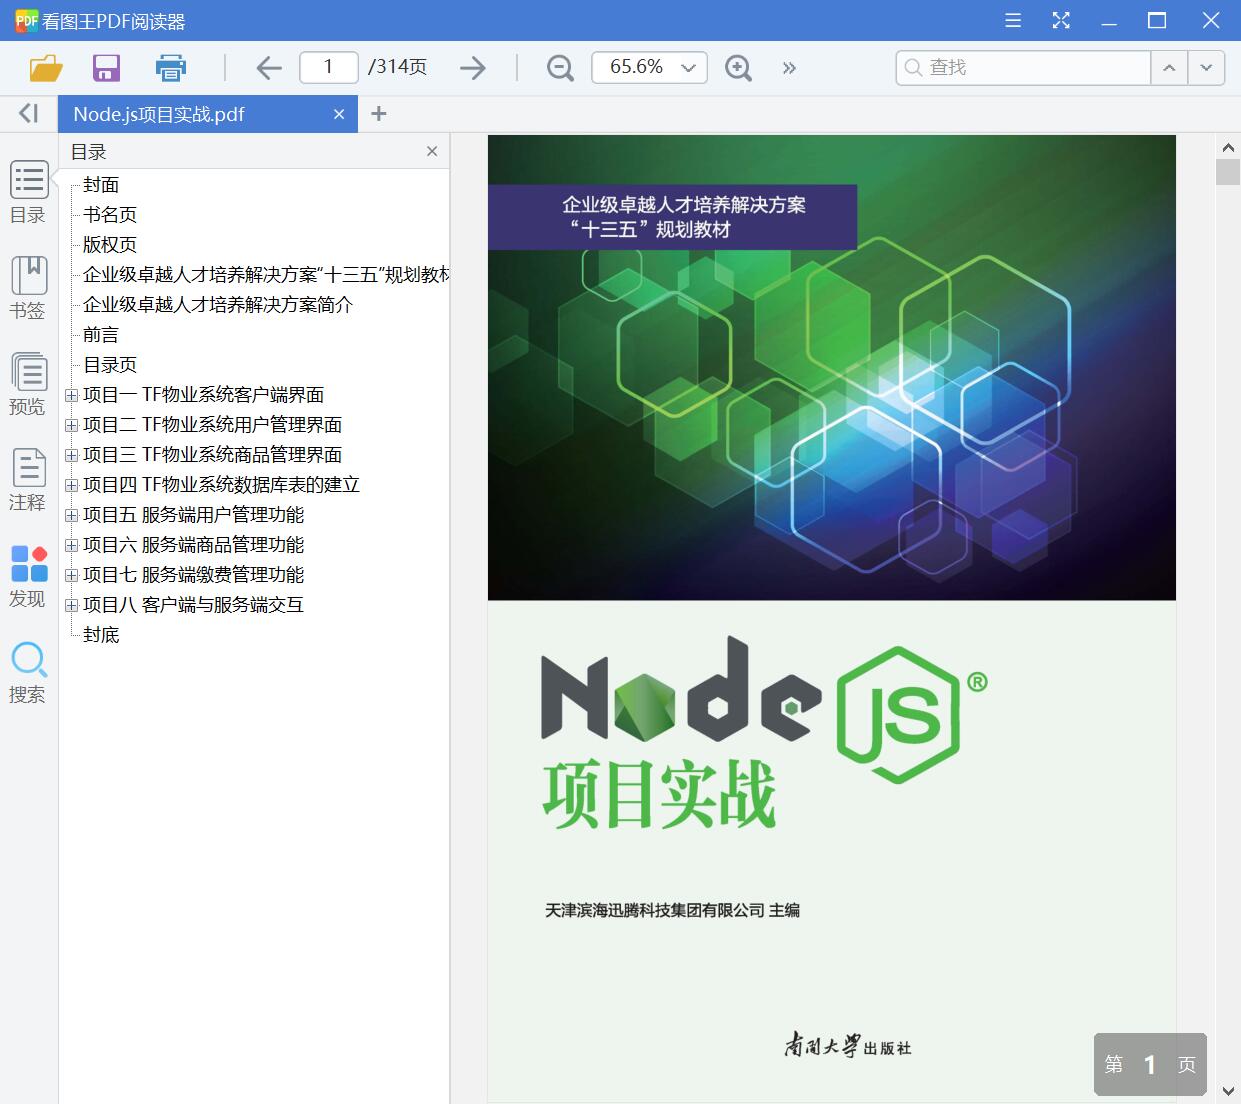Select 前言 in the outline
The height and width of the screenshot is (1104, 1241).
click(101, 335)
